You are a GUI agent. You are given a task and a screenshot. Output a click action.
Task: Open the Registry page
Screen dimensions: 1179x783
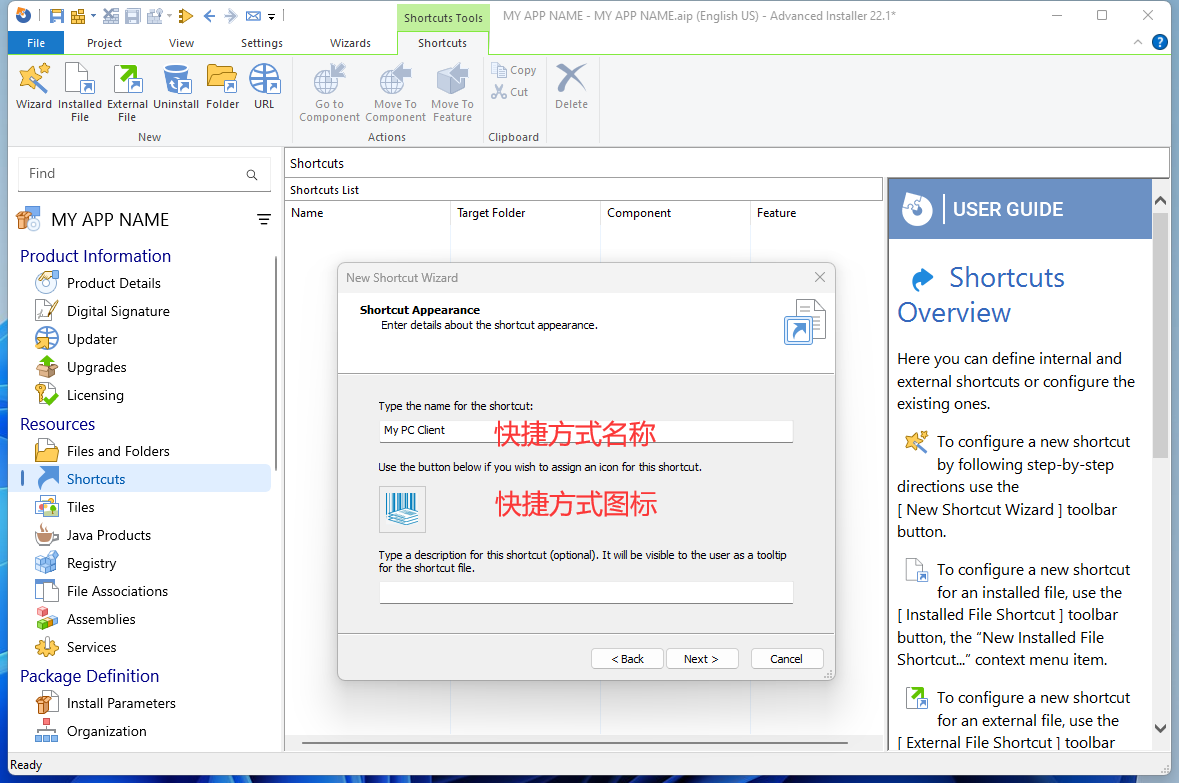coord(91,563)
